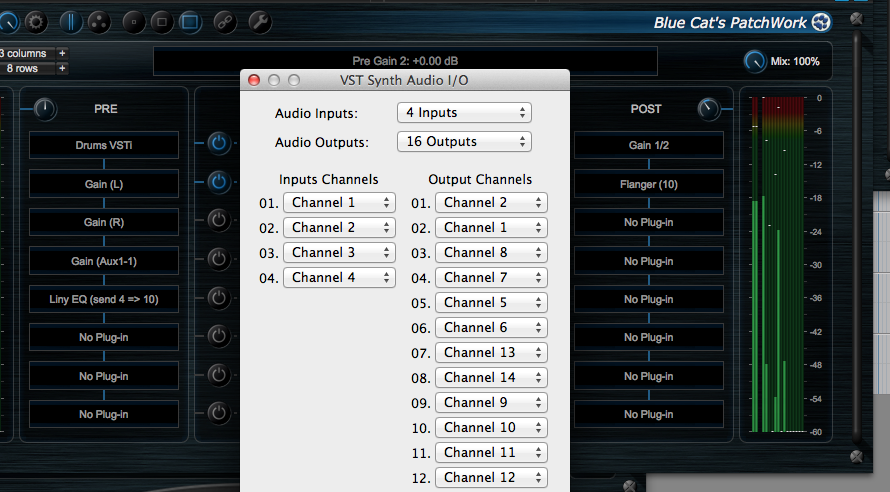
Task: Toggle power button on eighth plug-in row
Action: point(219,413)
